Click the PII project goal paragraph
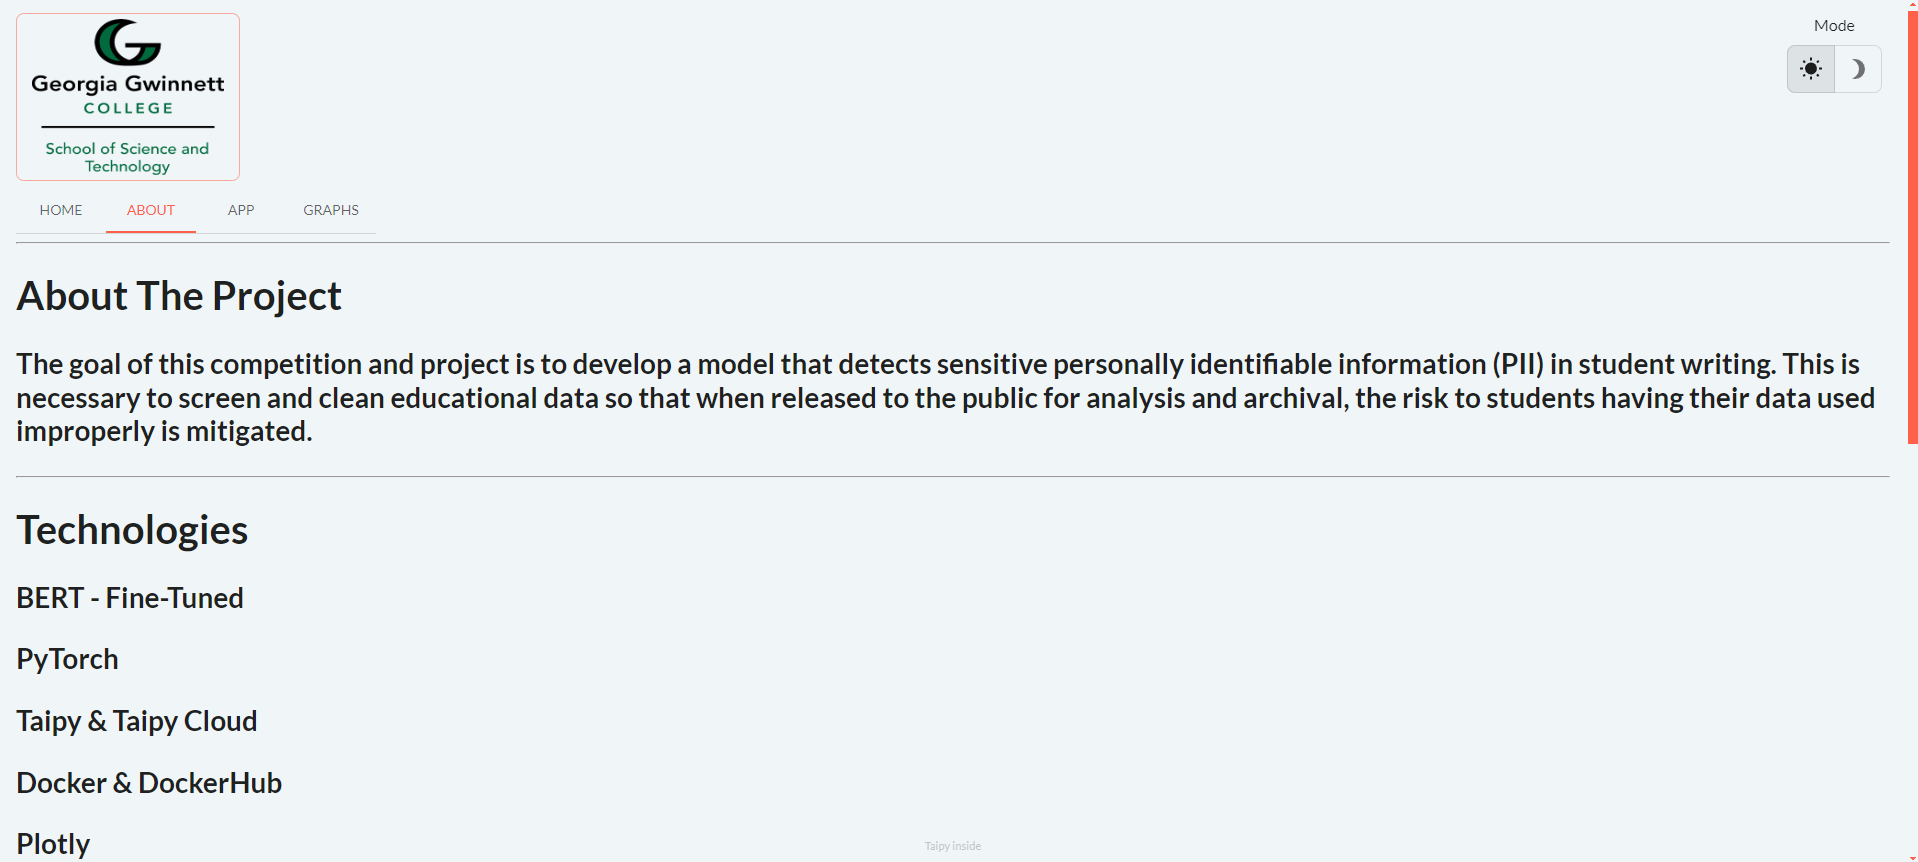This screenshot has width=1918, height=862. tap(946, 398)
